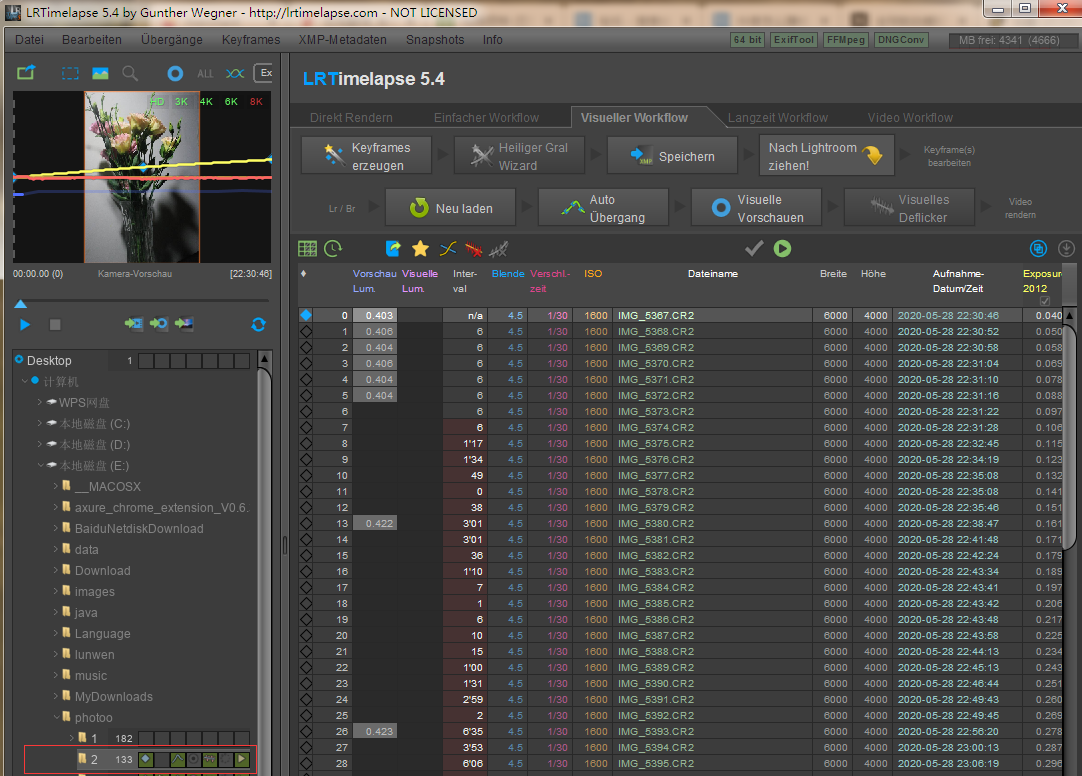Select the blue dashed crop rectangle icon
Image resolution: width=1082 pixels, height=776 pixels.
click(x=70, y=73)
